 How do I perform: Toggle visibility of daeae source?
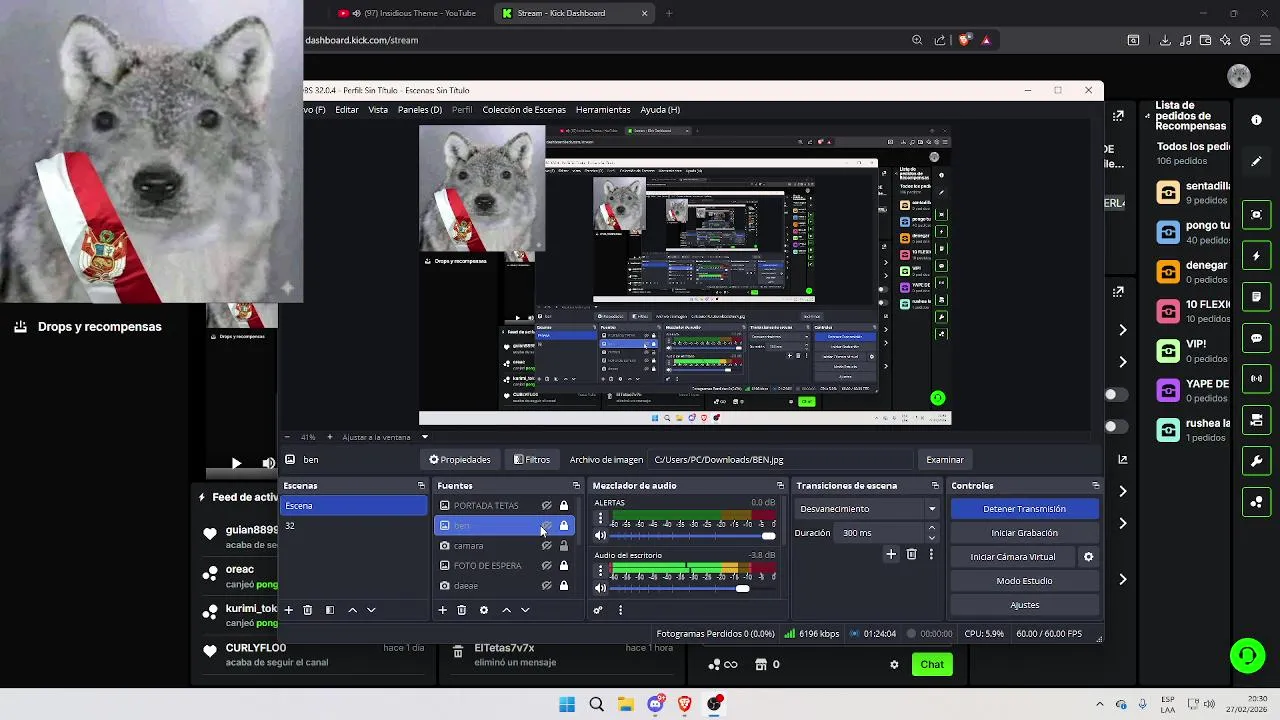point(546,586)
